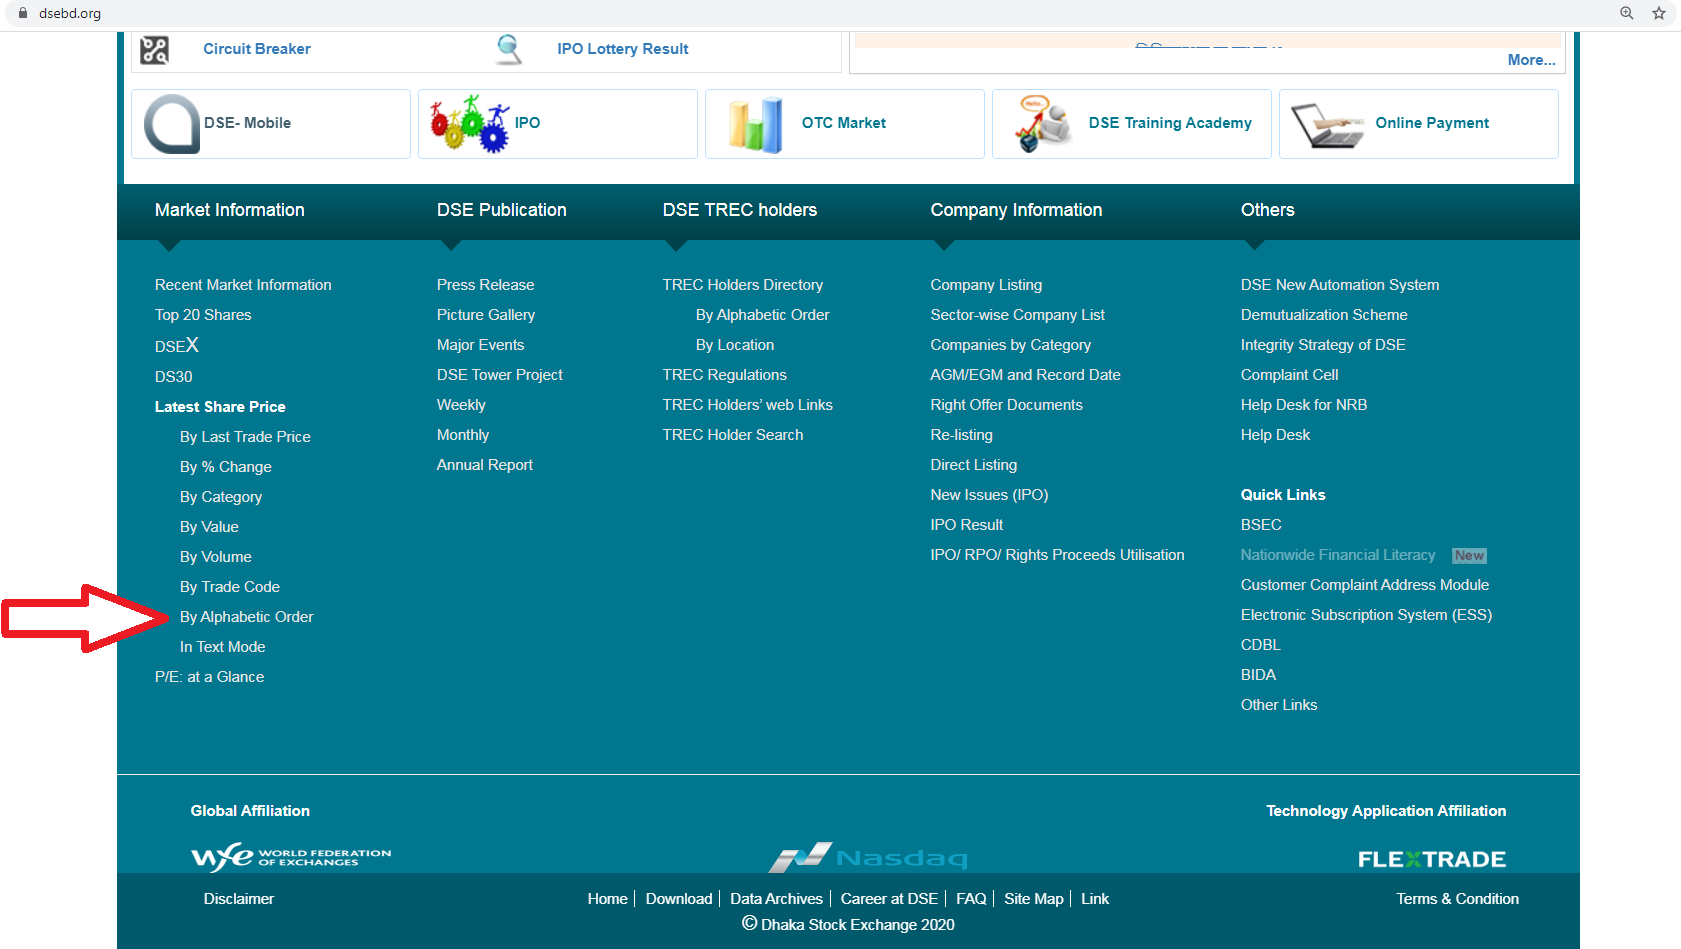1681x949 pixels.
Task: Open By Trade Code listing
Action: tap(230, 587)
